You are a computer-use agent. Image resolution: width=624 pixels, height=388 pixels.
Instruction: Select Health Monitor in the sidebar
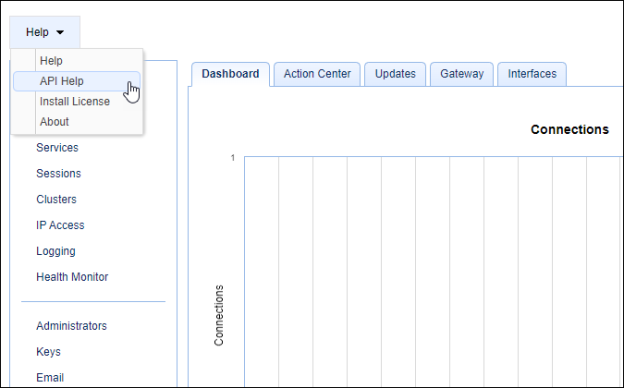click(72, 277)
